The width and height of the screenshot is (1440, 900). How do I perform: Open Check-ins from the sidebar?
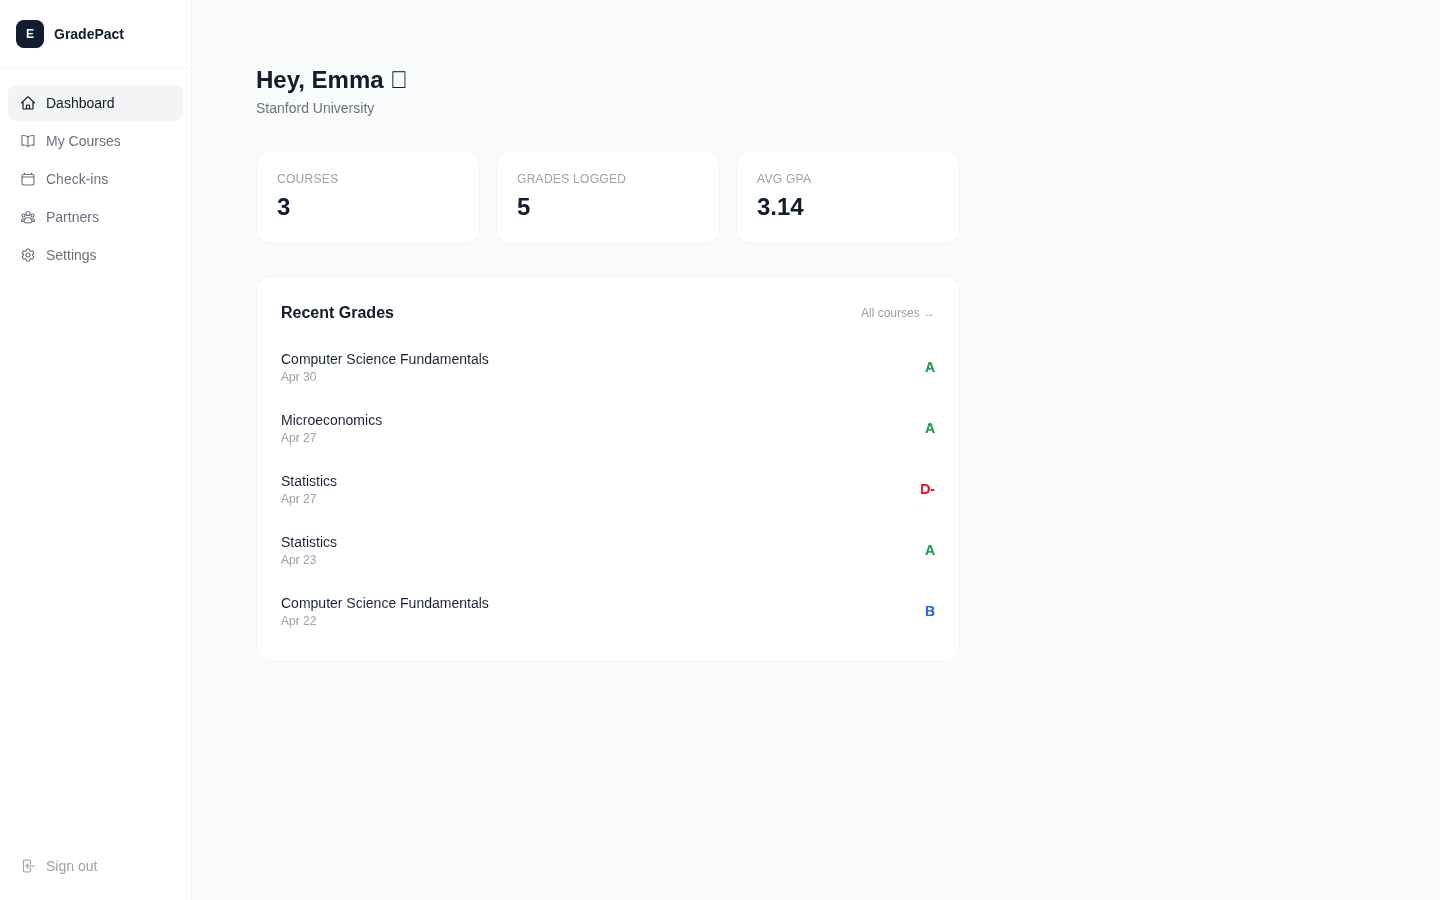pyautogui.click(x=95, y=179)
